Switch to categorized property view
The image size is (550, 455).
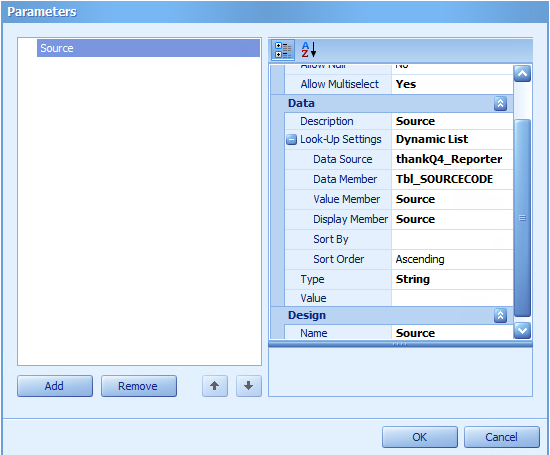[x=283, y=50]
